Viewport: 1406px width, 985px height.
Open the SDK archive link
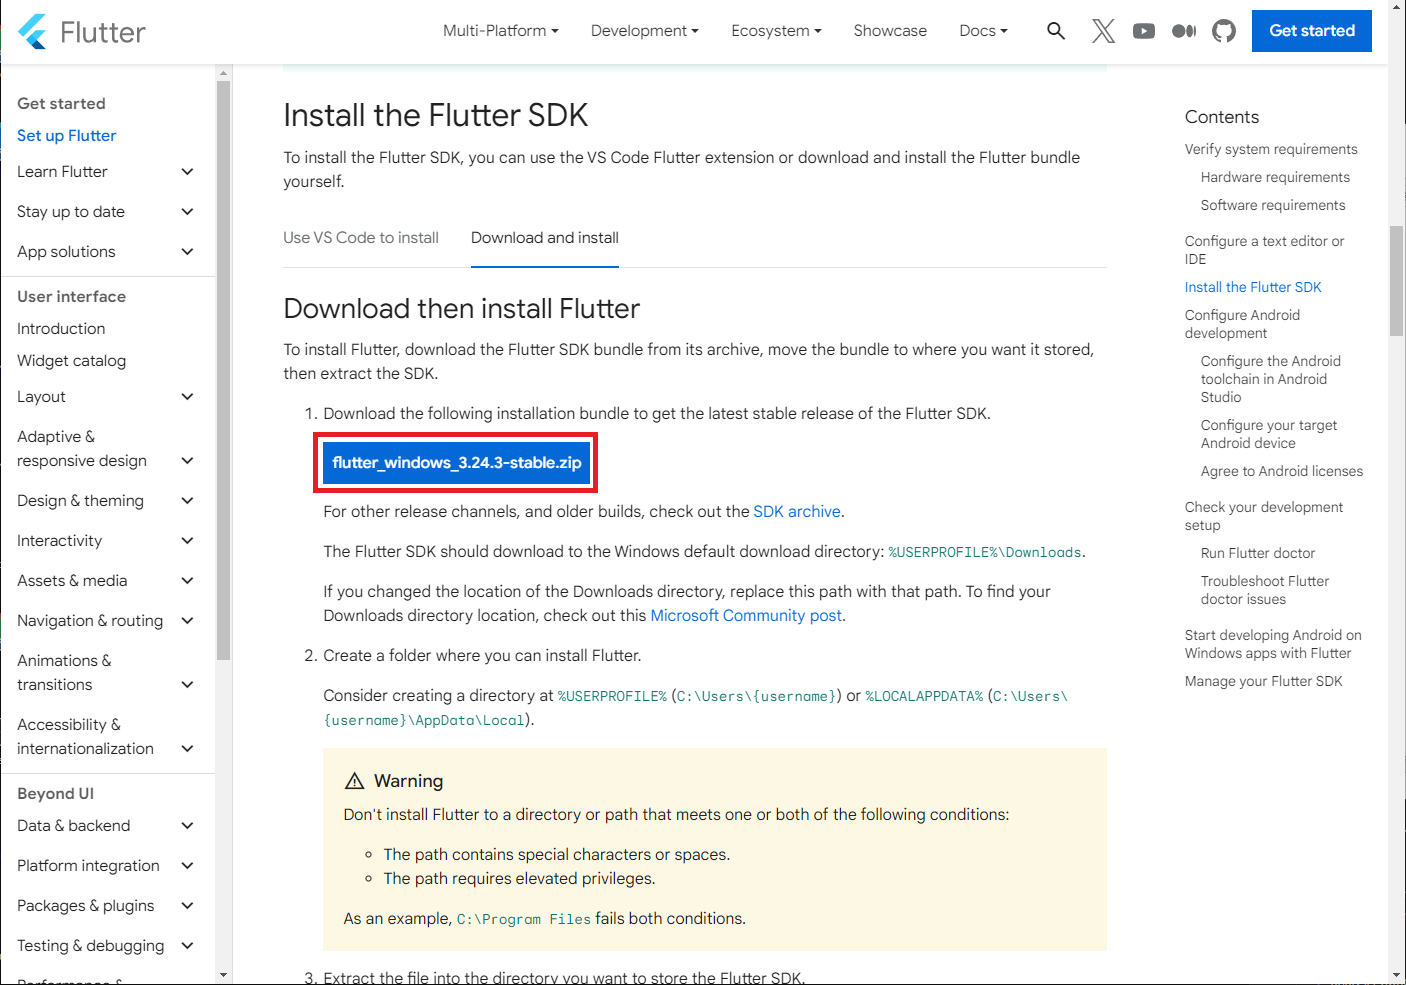[x=797, y=511]
